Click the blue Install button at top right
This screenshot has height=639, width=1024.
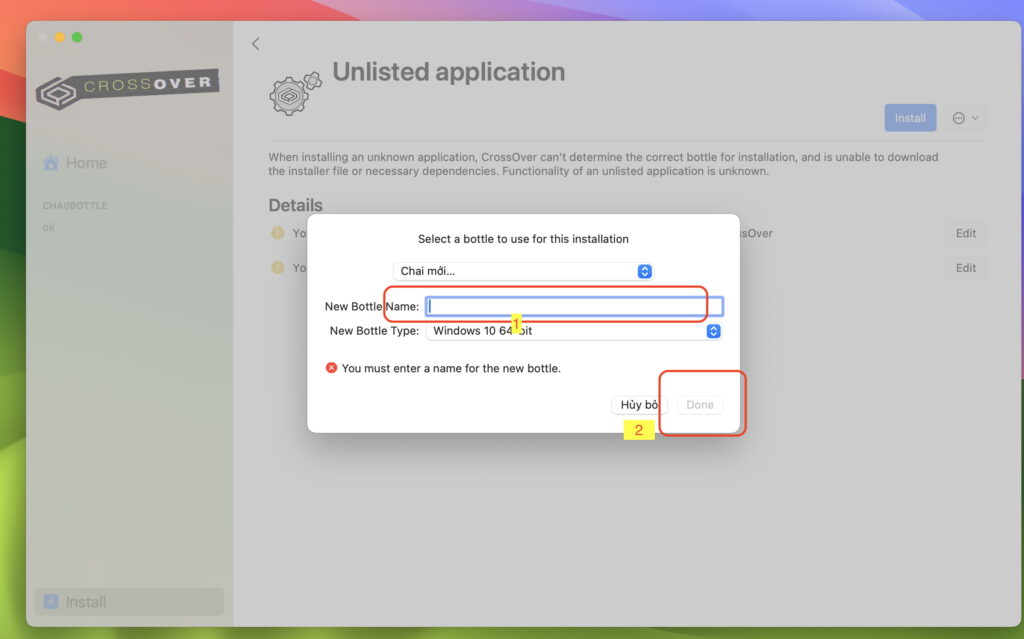(x=910, y=118)
